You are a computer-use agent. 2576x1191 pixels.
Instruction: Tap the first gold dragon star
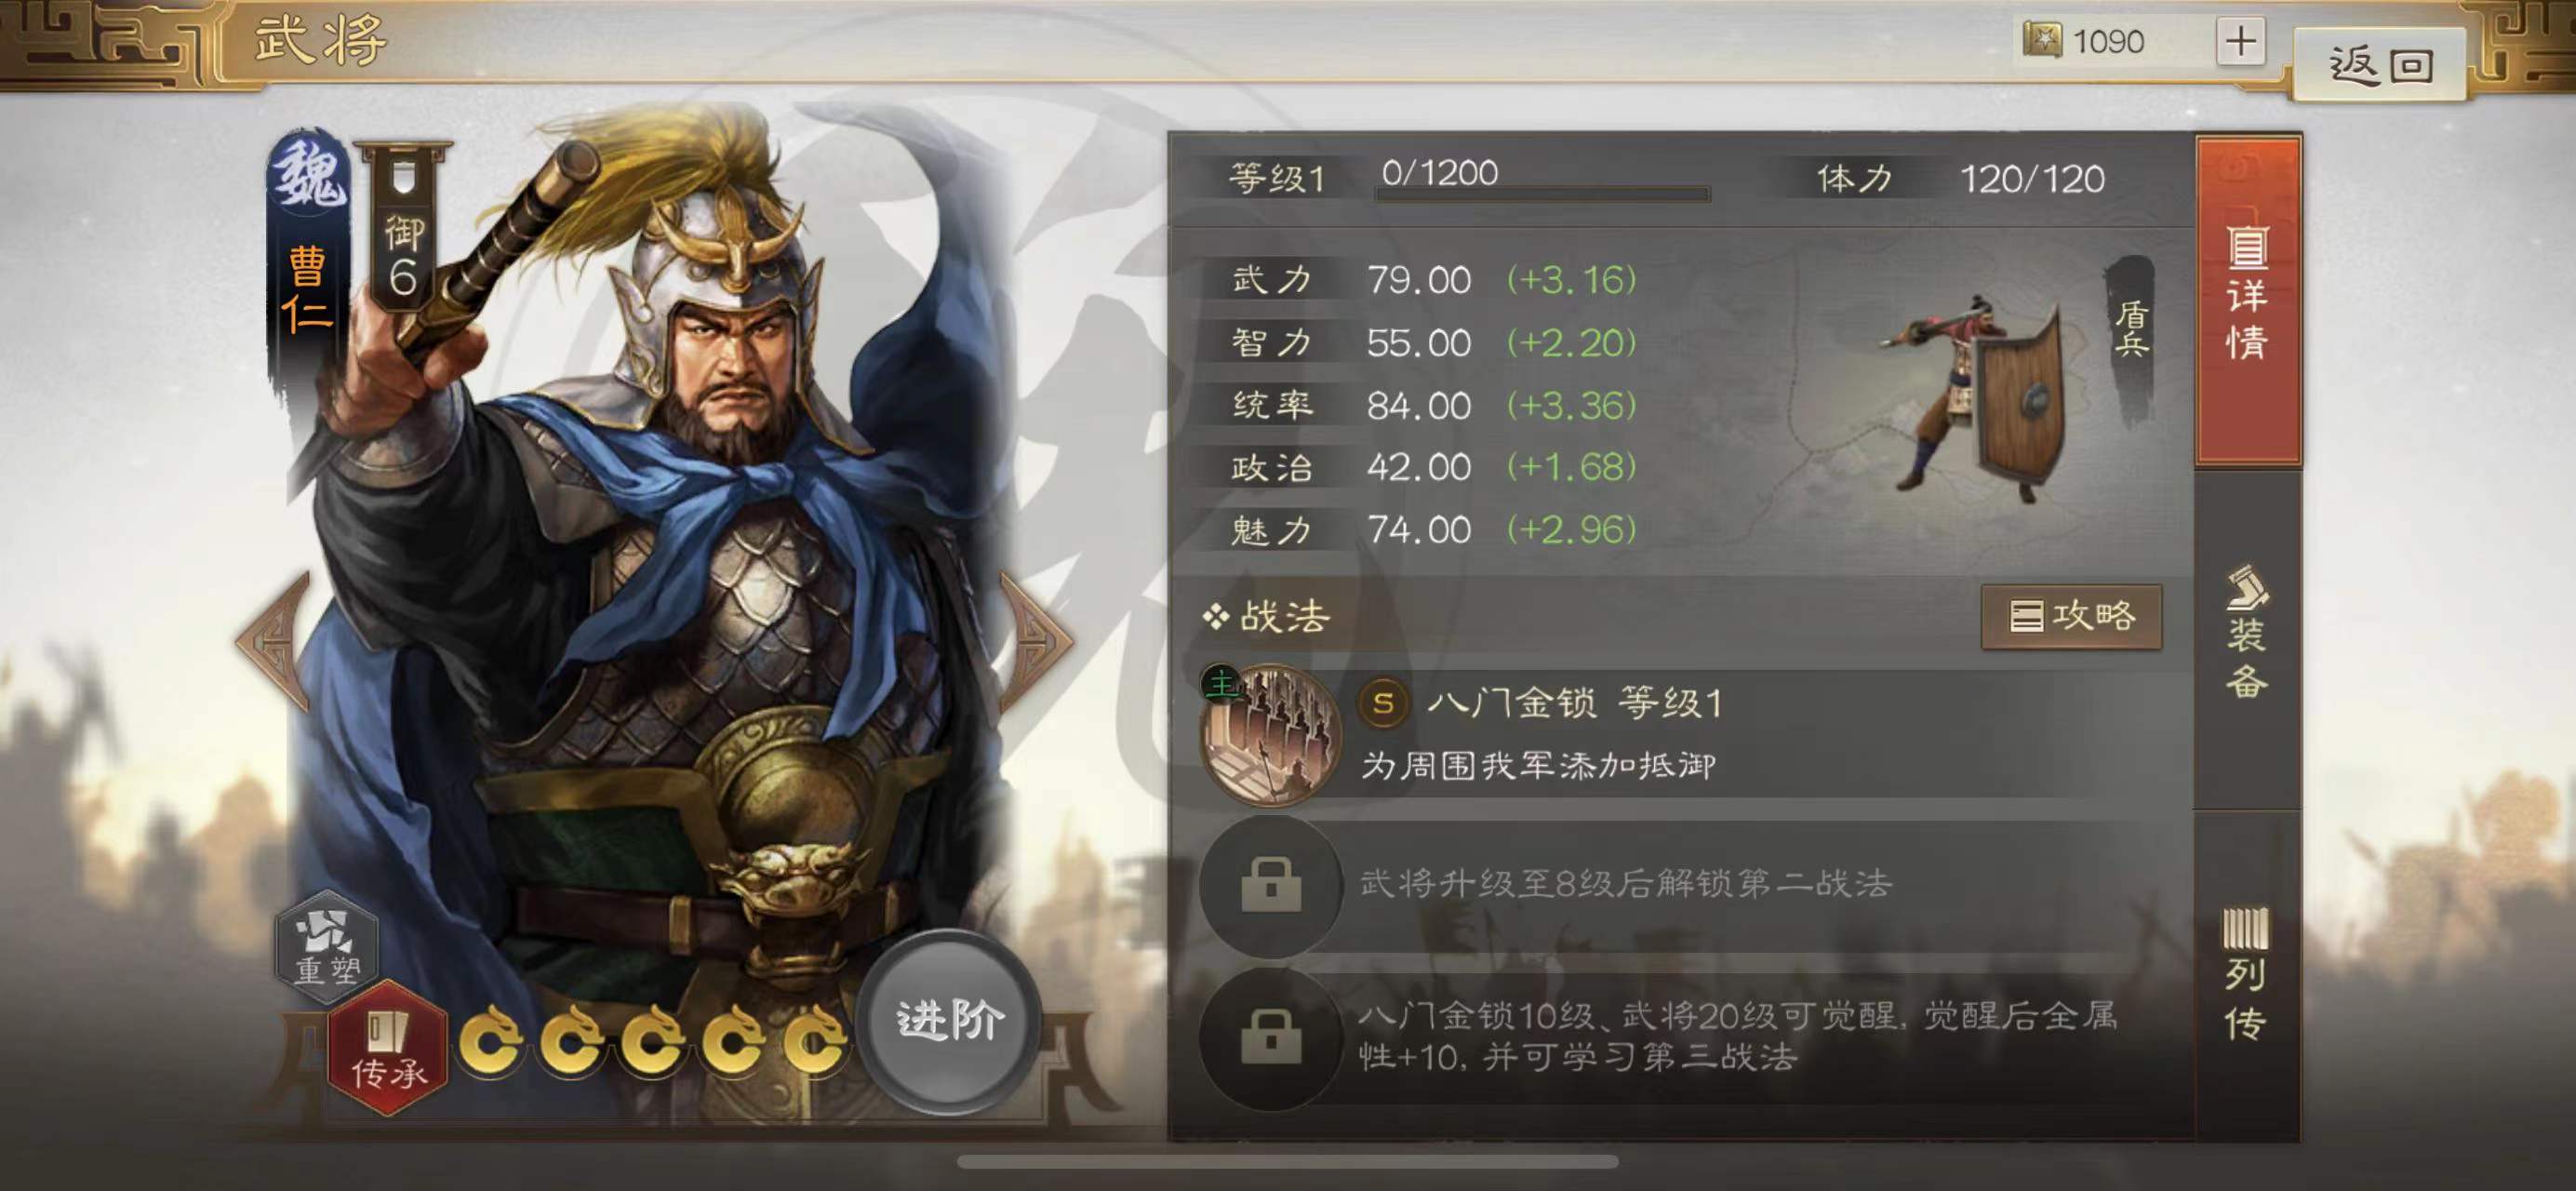tap(490, 1040)
